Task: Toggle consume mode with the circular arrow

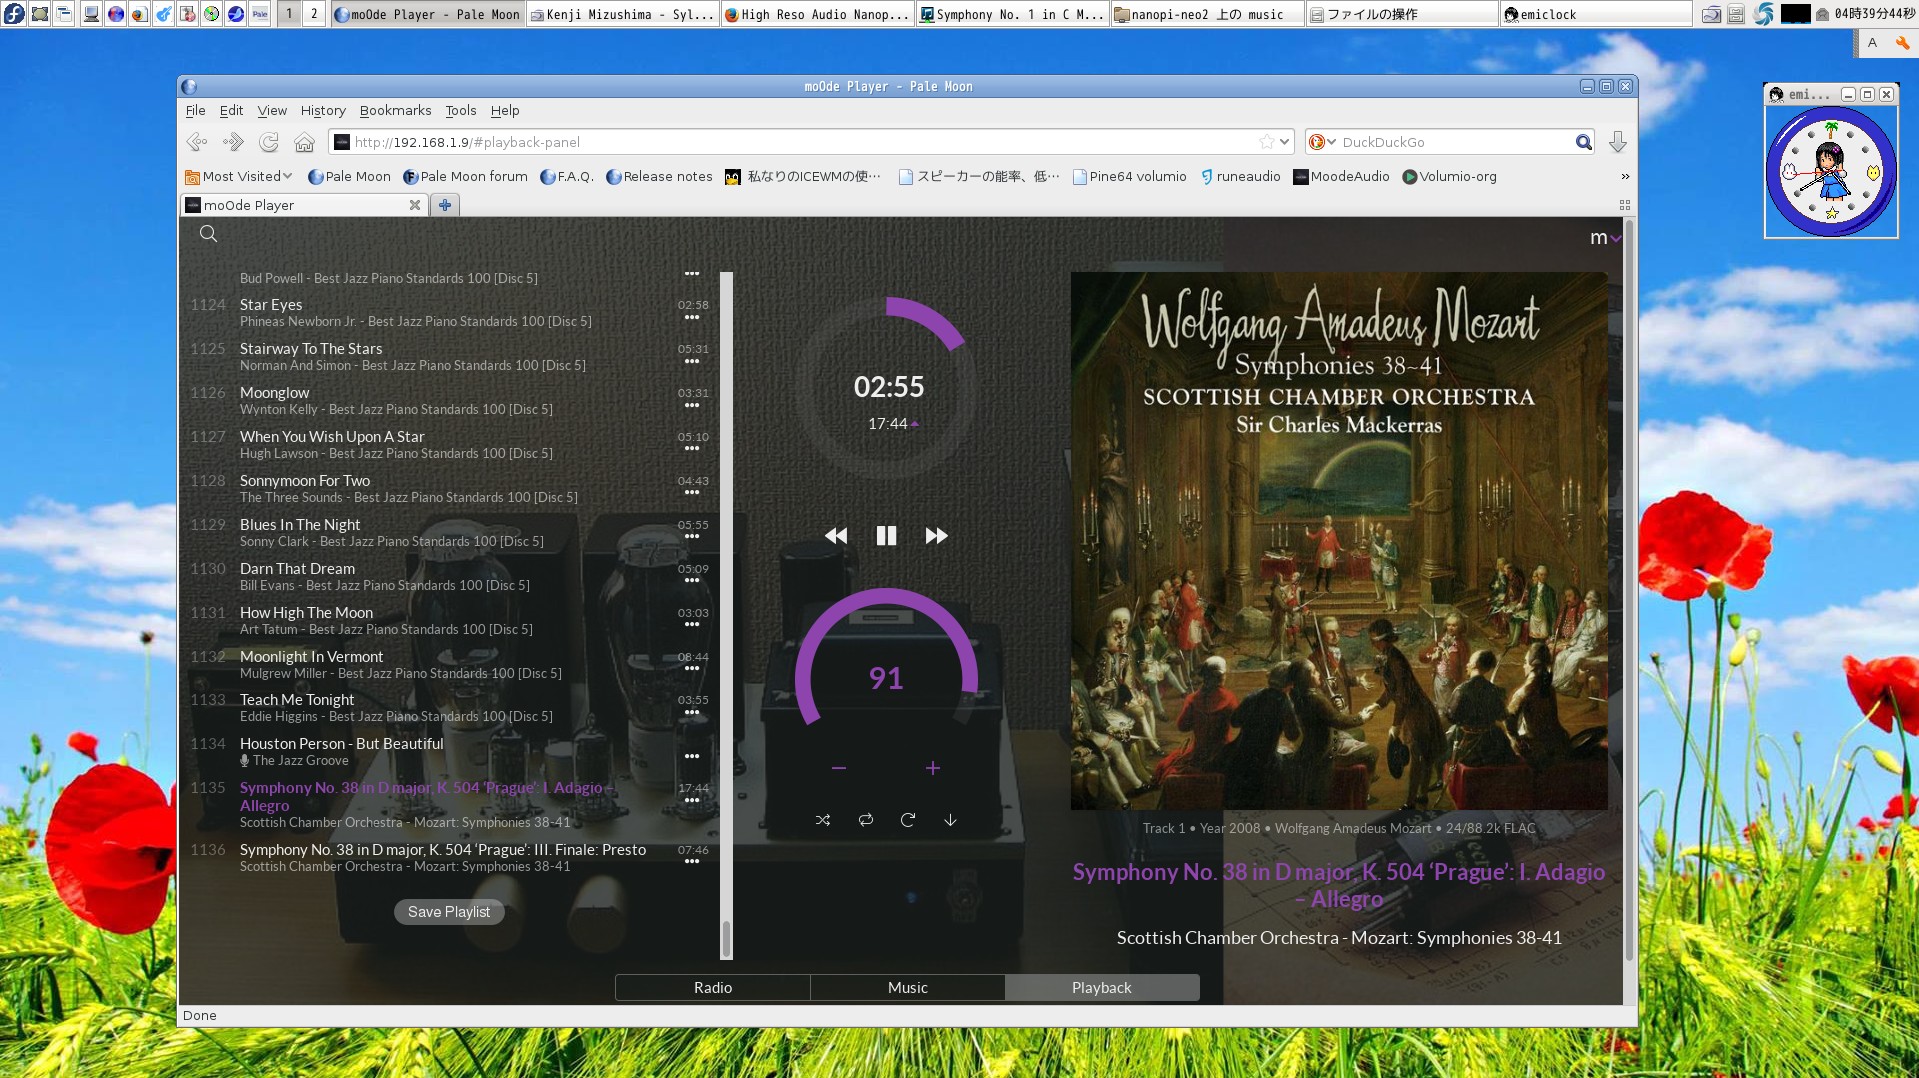Action: point(907,819)
